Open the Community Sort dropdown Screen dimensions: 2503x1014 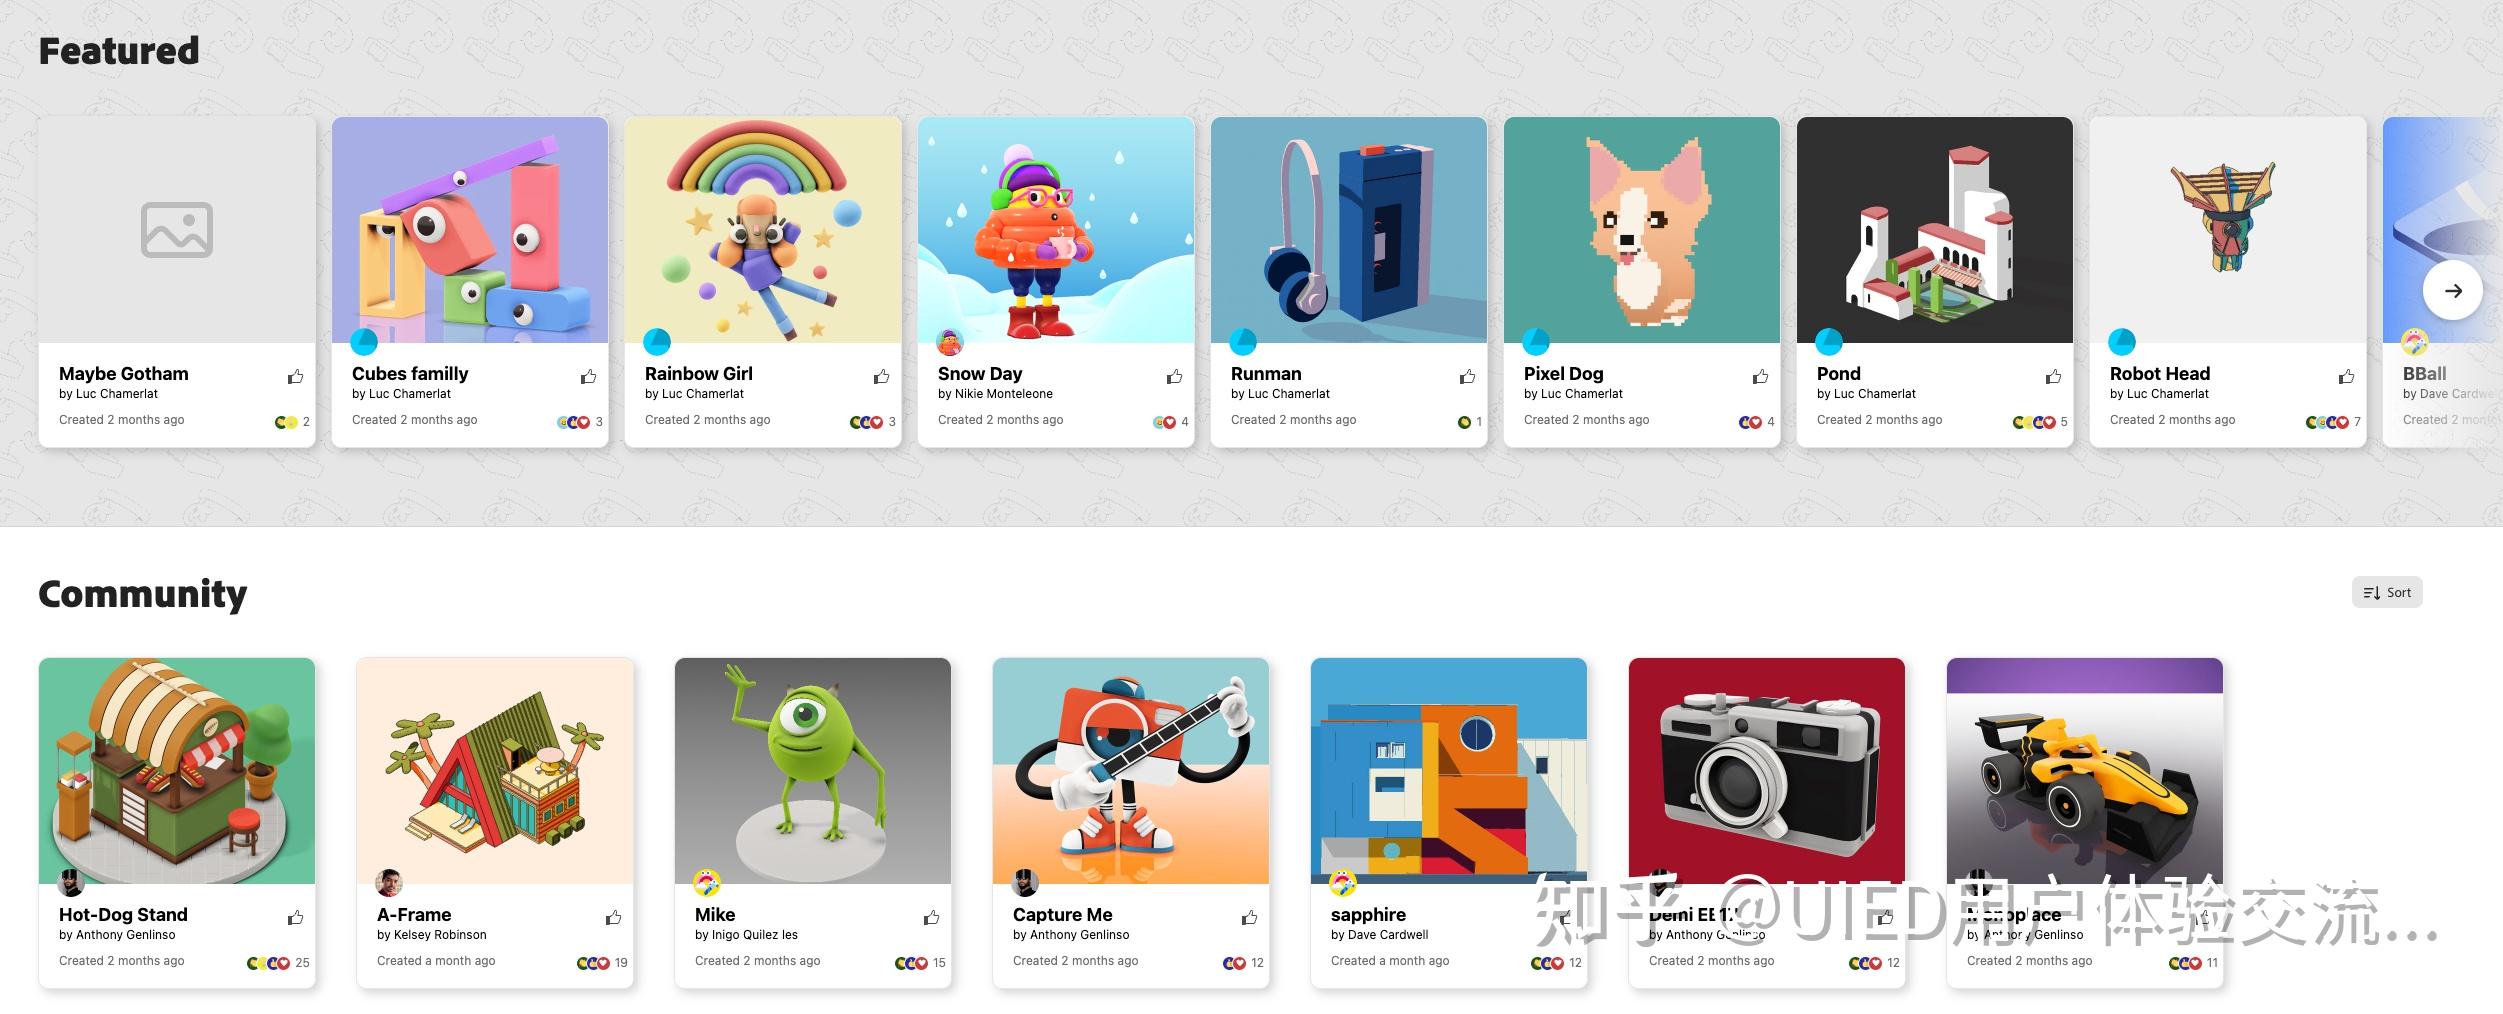(2387, 592)
